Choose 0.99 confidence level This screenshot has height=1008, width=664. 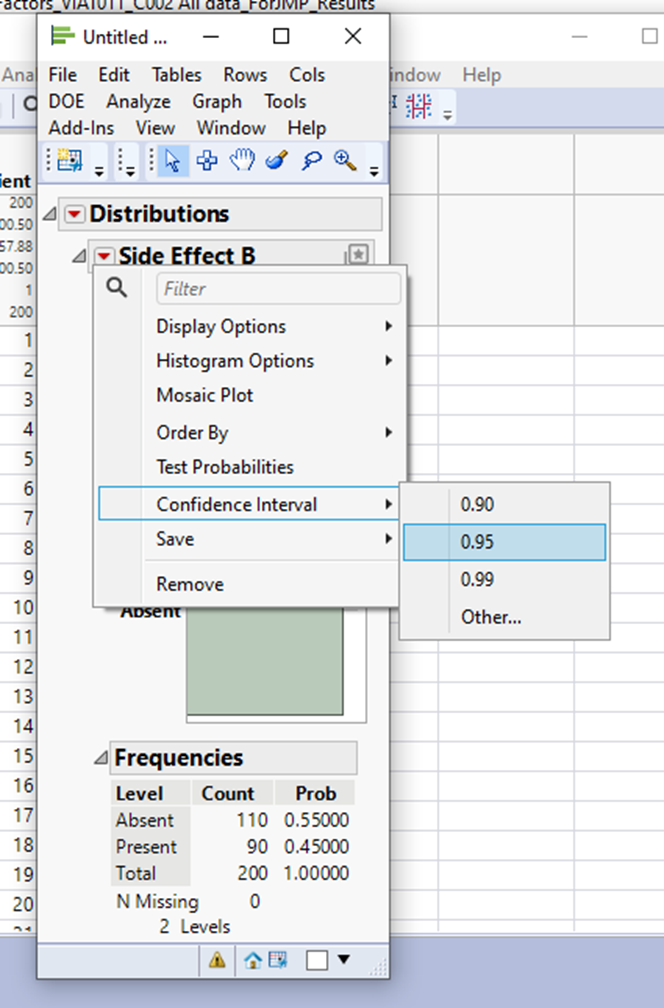point(477,579)
